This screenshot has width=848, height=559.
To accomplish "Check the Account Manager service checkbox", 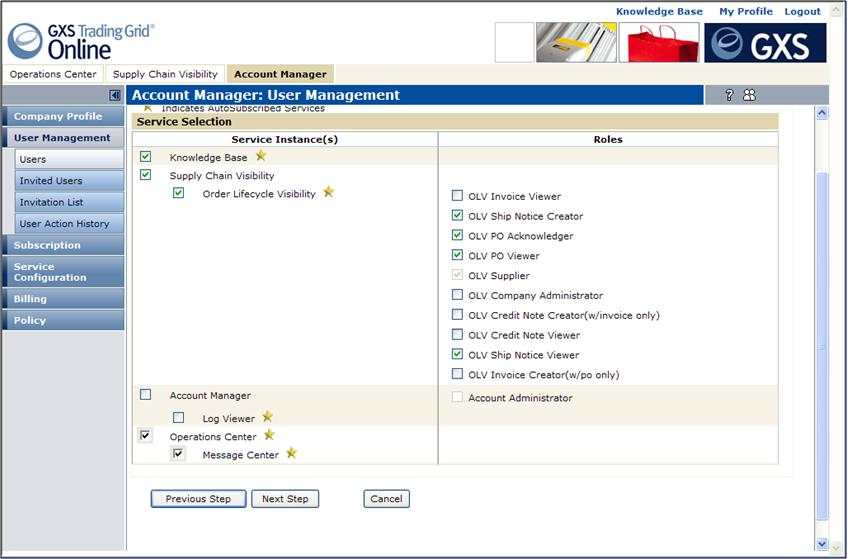I will (x=145, y=395).
